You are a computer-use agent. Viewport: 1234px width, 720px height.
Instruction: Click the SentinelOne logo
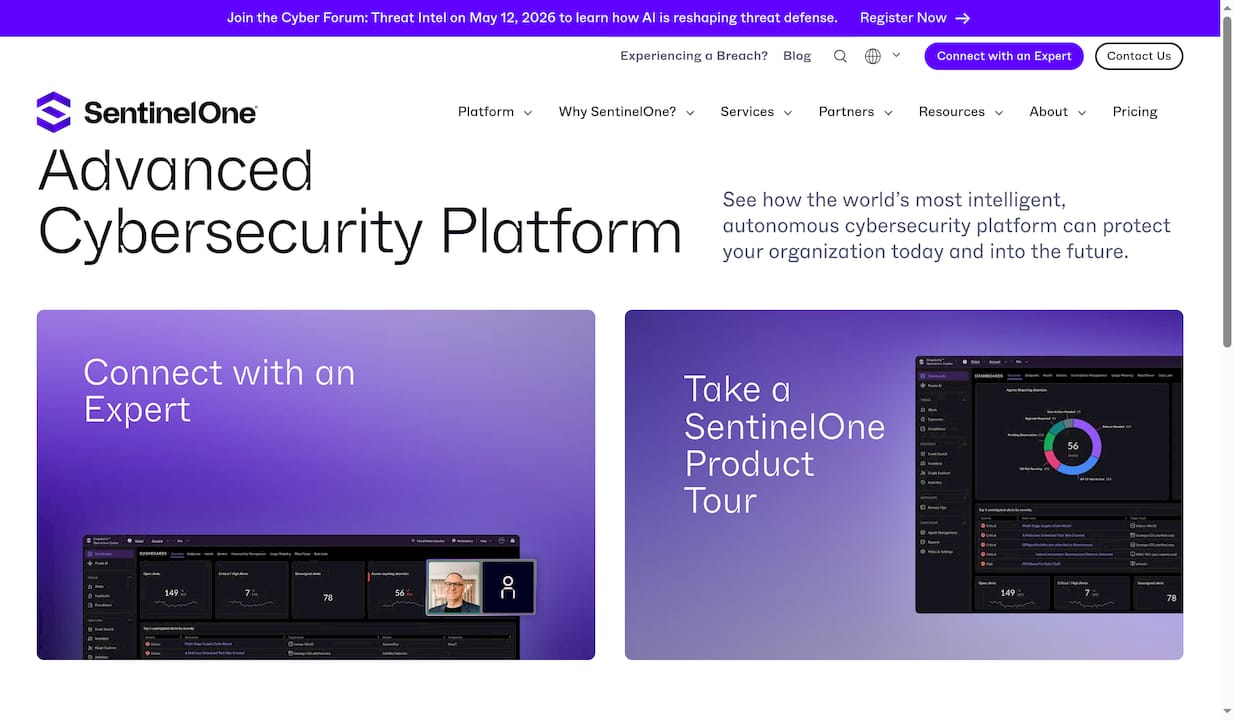(147, 112)
